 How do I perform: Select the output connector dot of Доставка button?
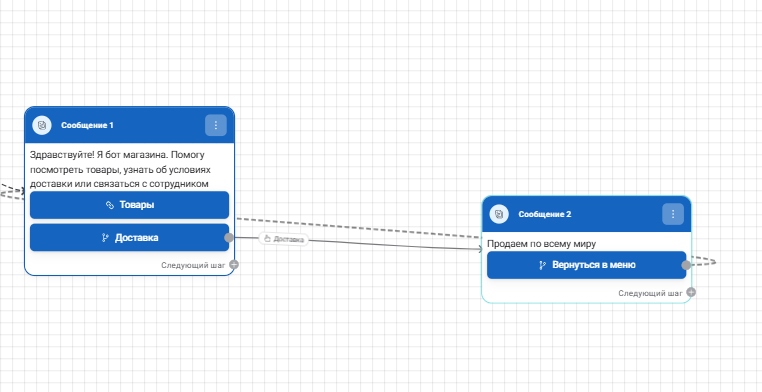click(229, 238)
